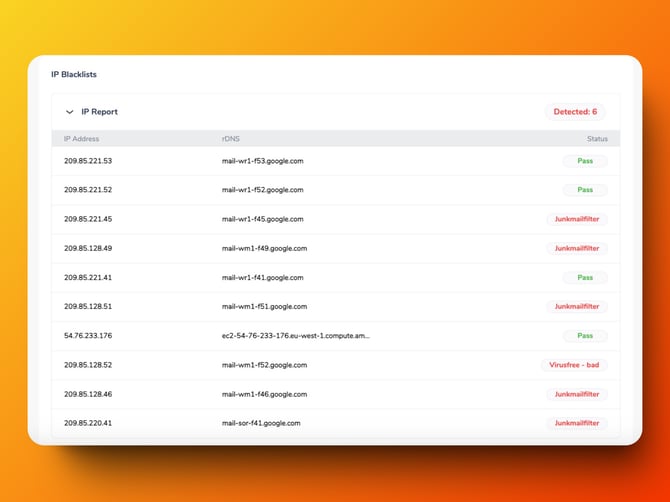
Task: Click Pass badge for 209.85.221.53
Action: [x=584, y=161]
